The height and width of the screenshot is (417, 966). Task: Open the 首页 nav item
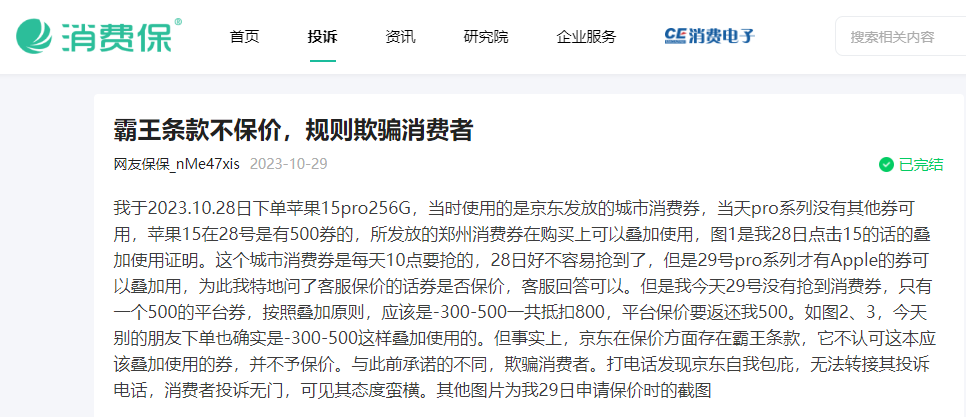coord(245,36)
